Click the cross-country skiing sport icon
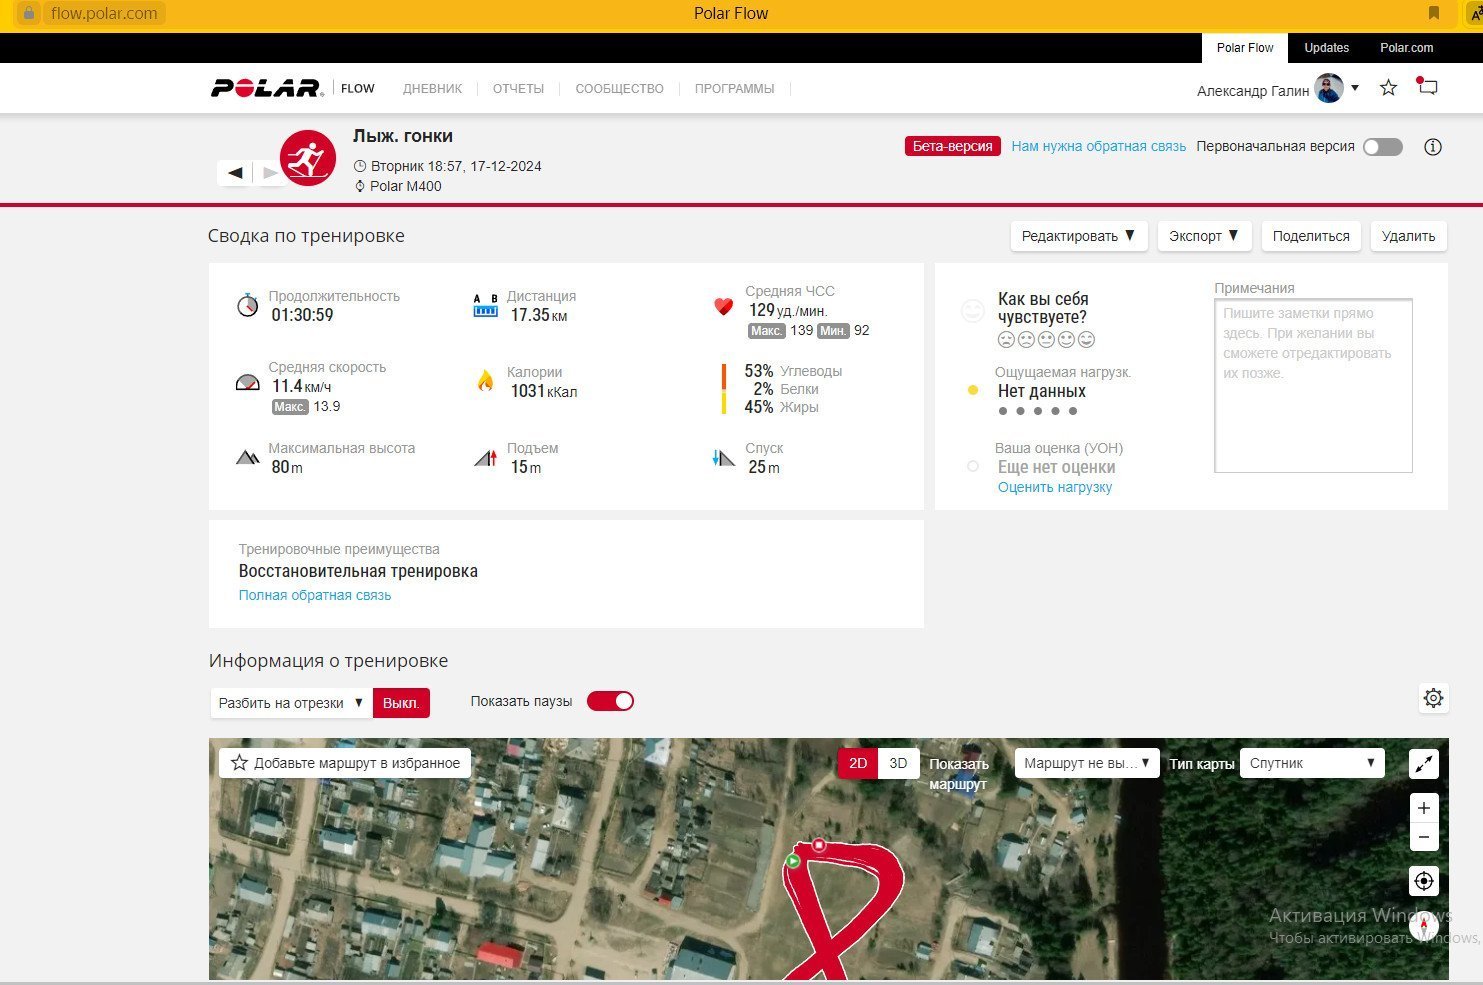This screenshot has width=1483, height=985. tap(307, 158)
